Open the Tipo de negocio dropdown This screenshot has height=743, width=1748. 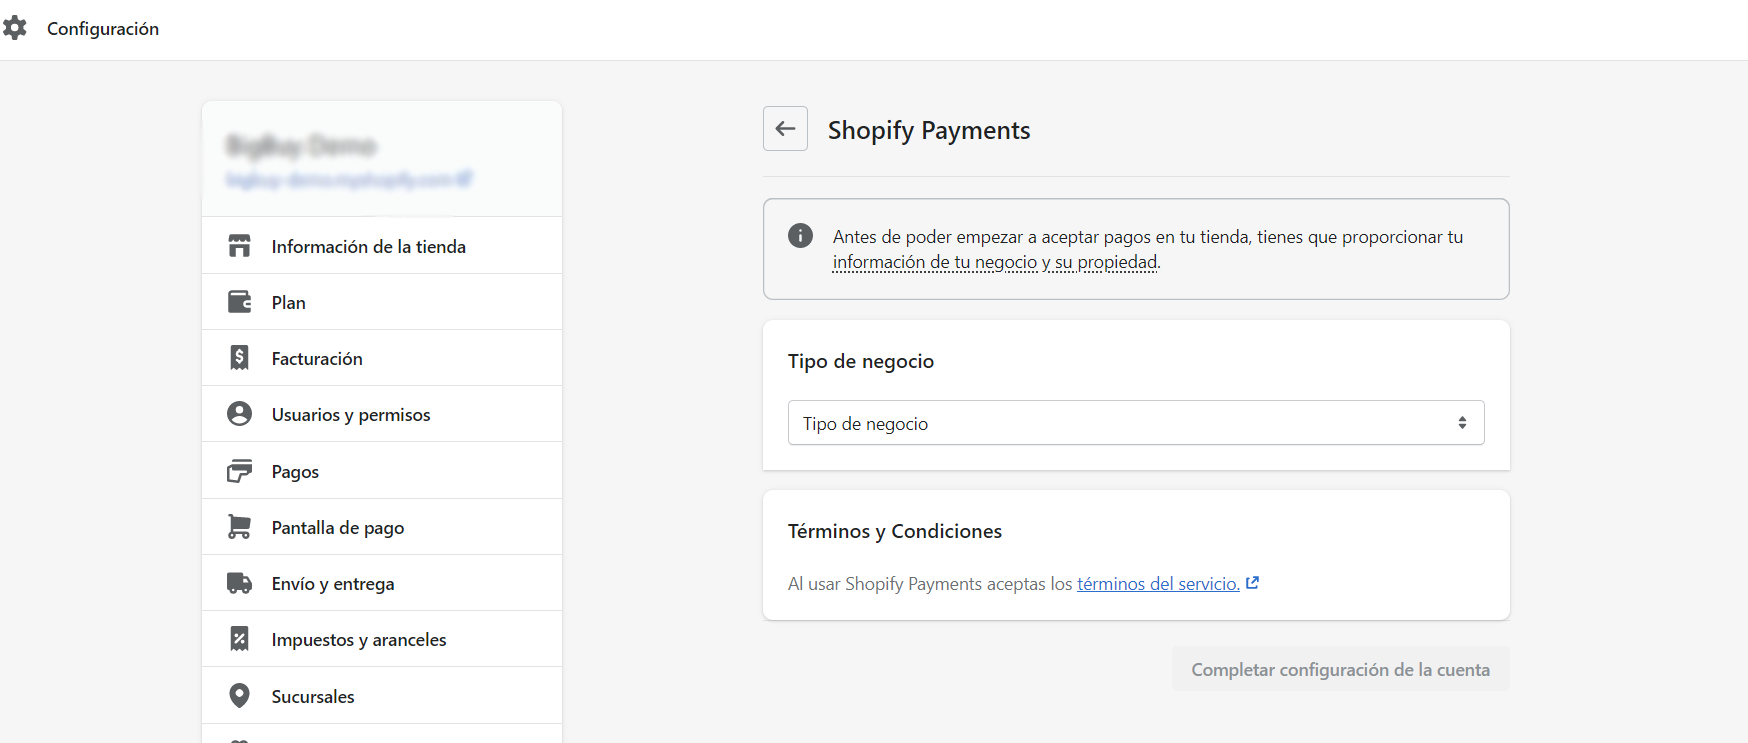[x=1135, y=423]
